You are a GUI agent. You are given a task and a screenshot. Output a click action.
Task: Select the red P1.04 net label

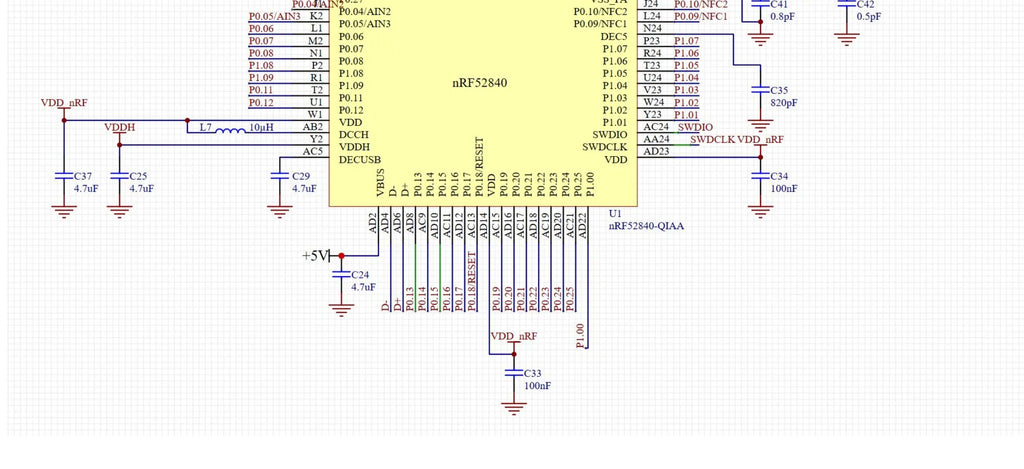686,77
